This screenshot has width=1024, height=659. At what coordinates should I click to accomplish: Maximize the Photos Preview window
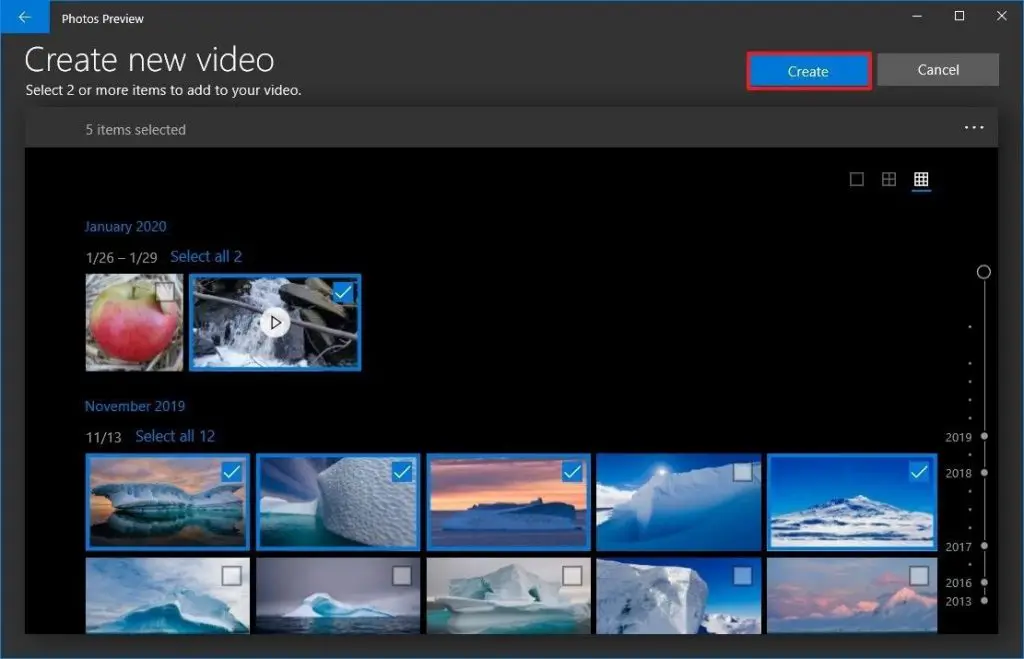(959, 16)
